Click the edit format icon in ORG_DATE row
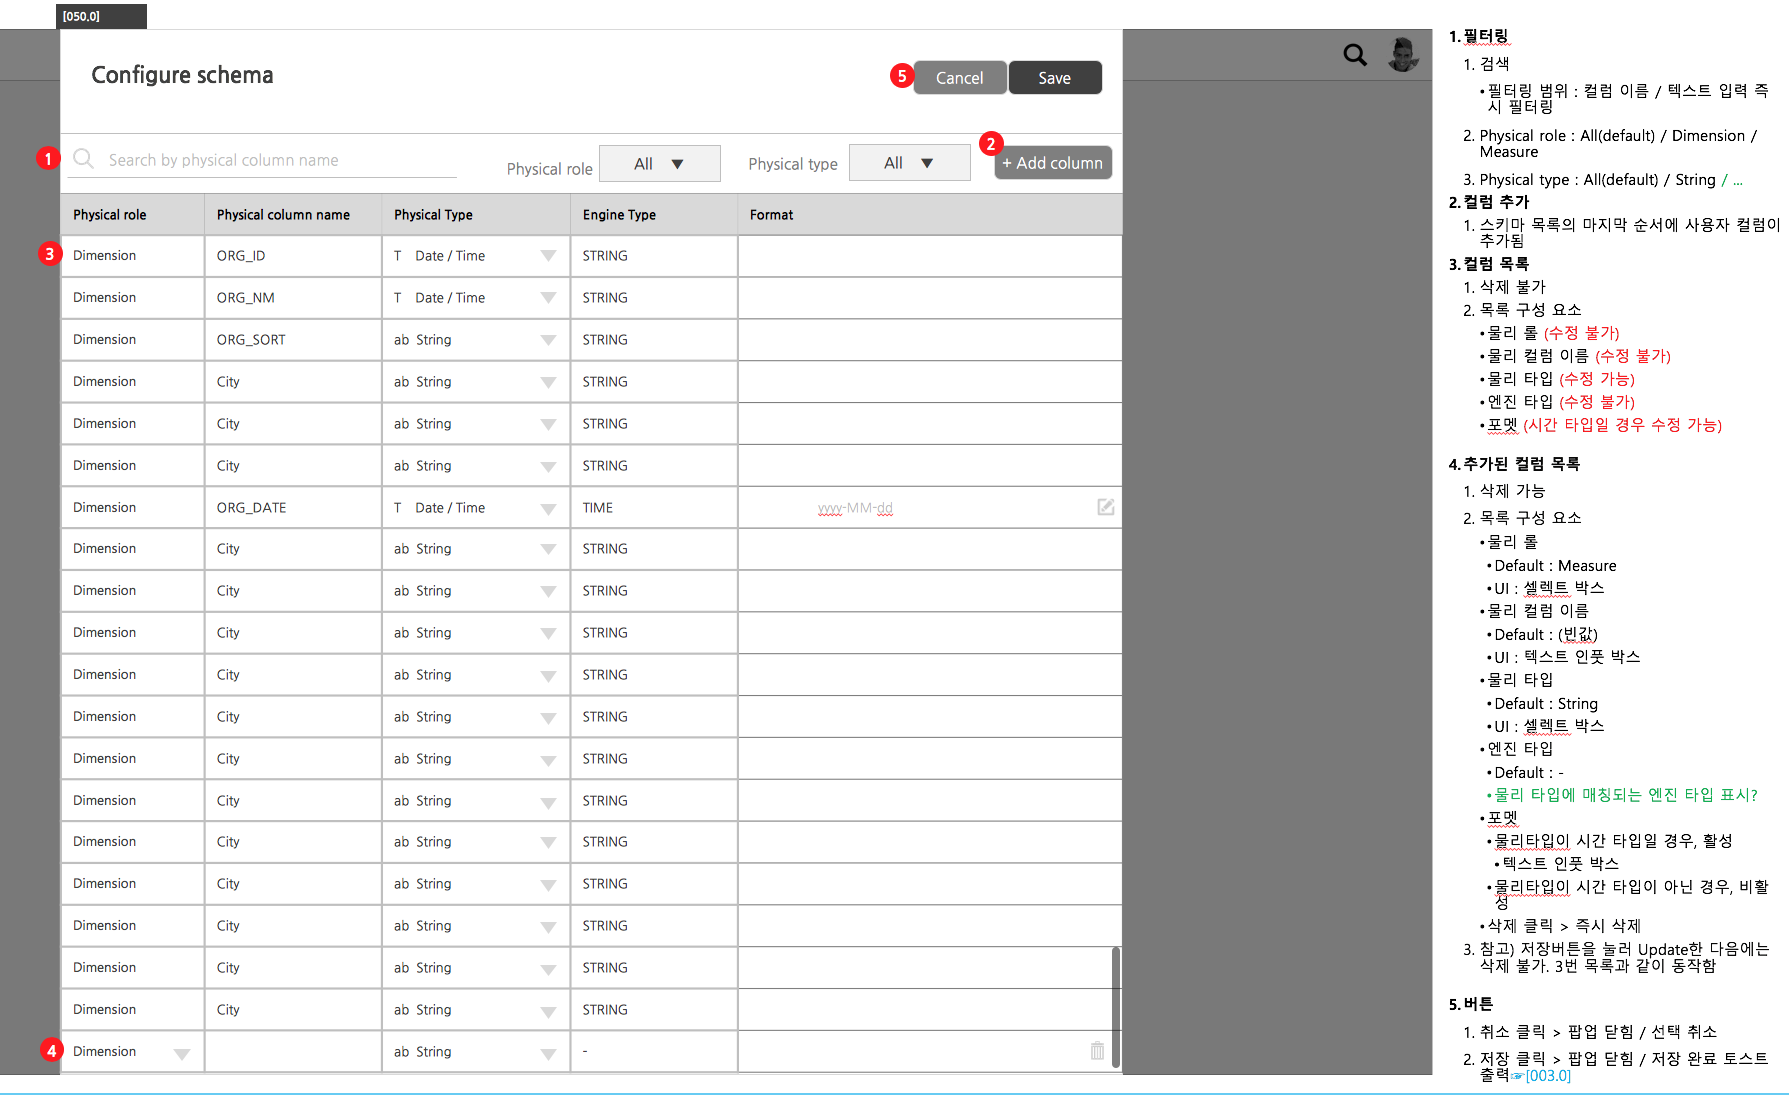The height and width of the screenshot is (1095, 1789). click(x=1105, y=507)
